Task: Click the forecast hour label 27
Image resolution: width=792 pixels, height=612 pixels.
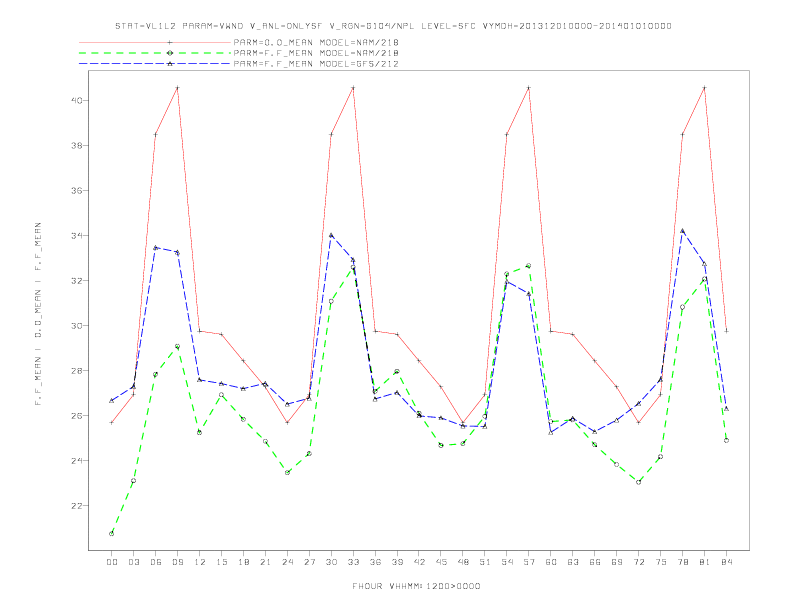Action: pyautogui.click(x=309, y=562)
